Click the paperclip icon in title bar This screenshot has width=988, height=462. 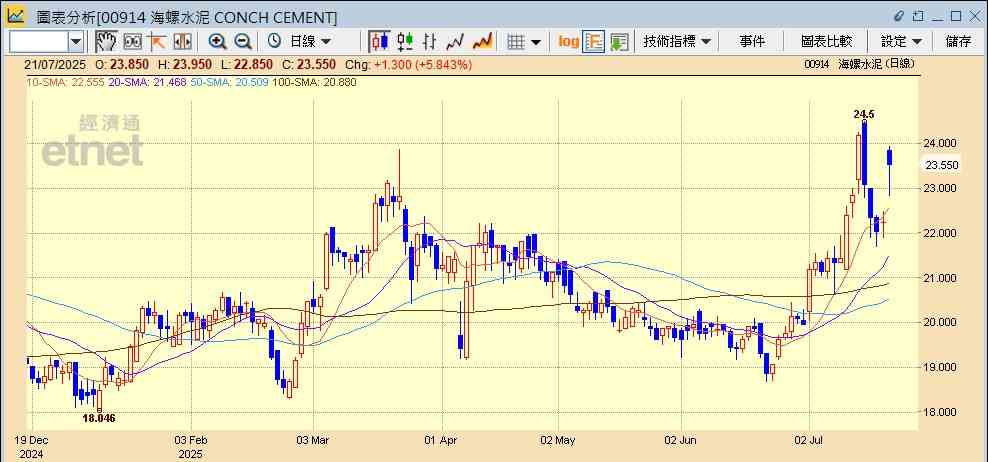point(900,16)
